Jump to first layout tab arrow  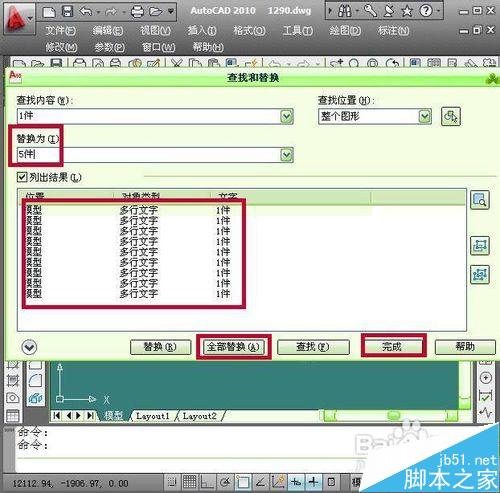pos(57,416)
